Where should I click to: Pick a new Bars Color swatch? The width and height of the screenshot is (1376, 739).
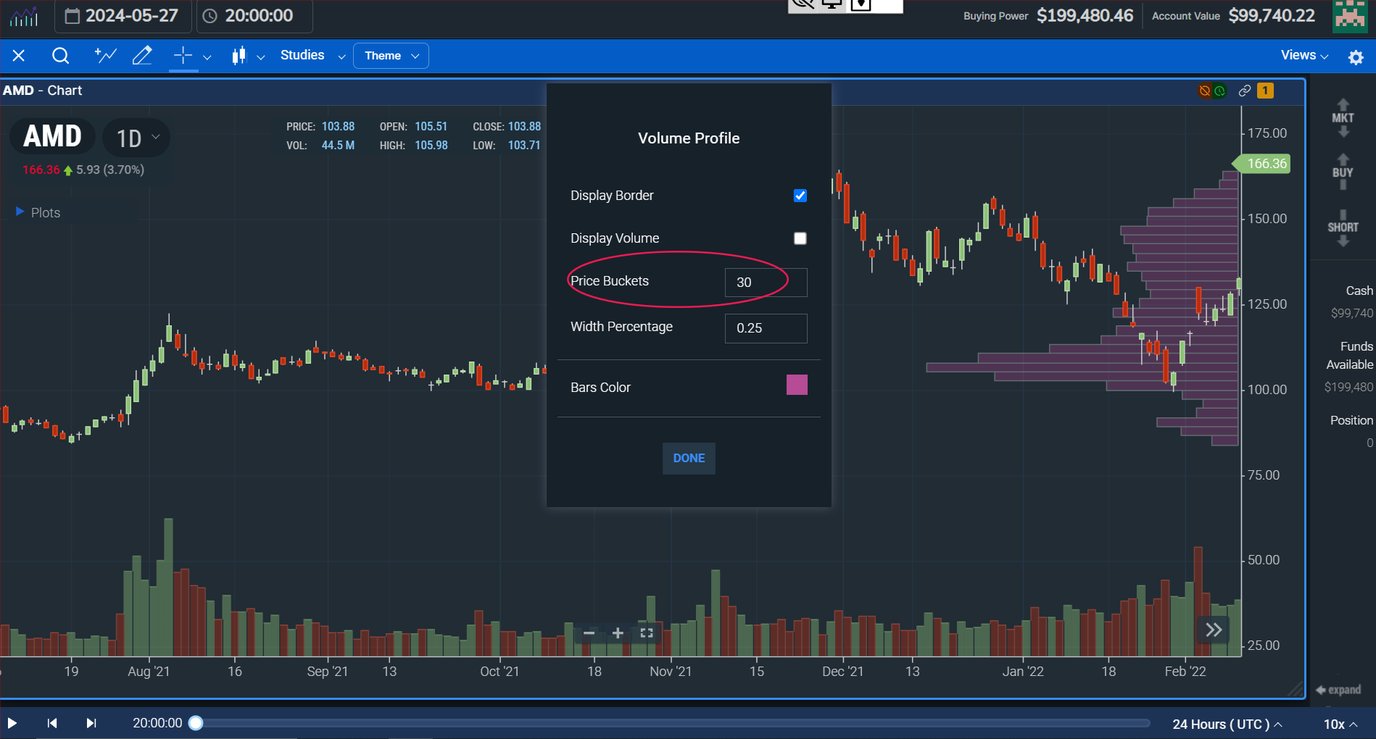click(796, 384)
